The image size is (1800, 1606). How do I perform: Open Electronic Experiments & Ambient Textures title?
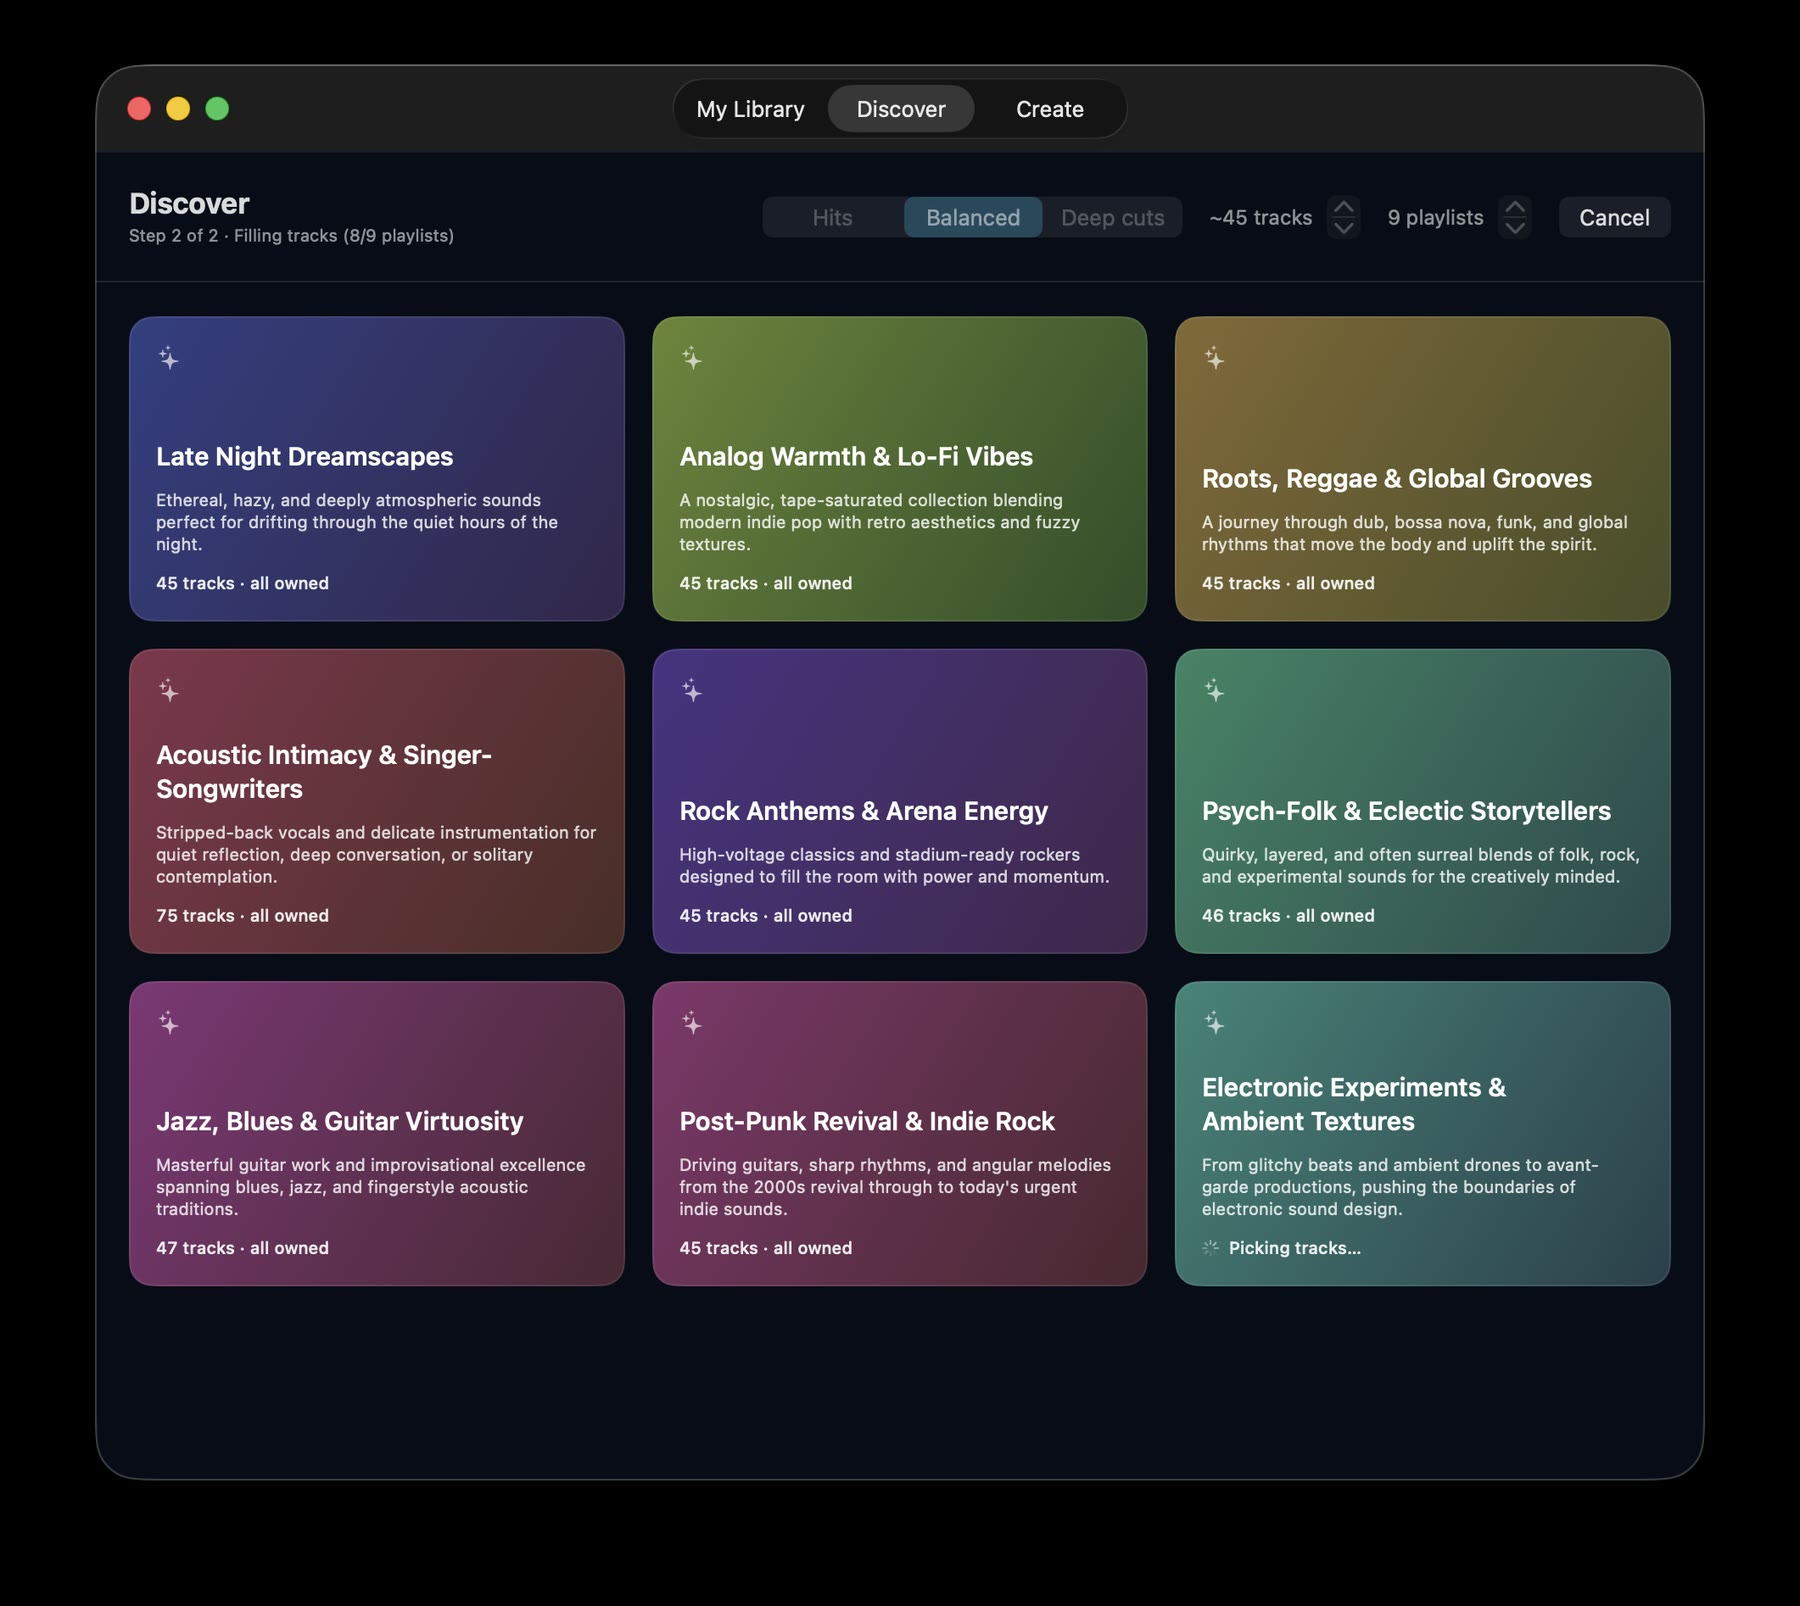tap(1354, 1104)
